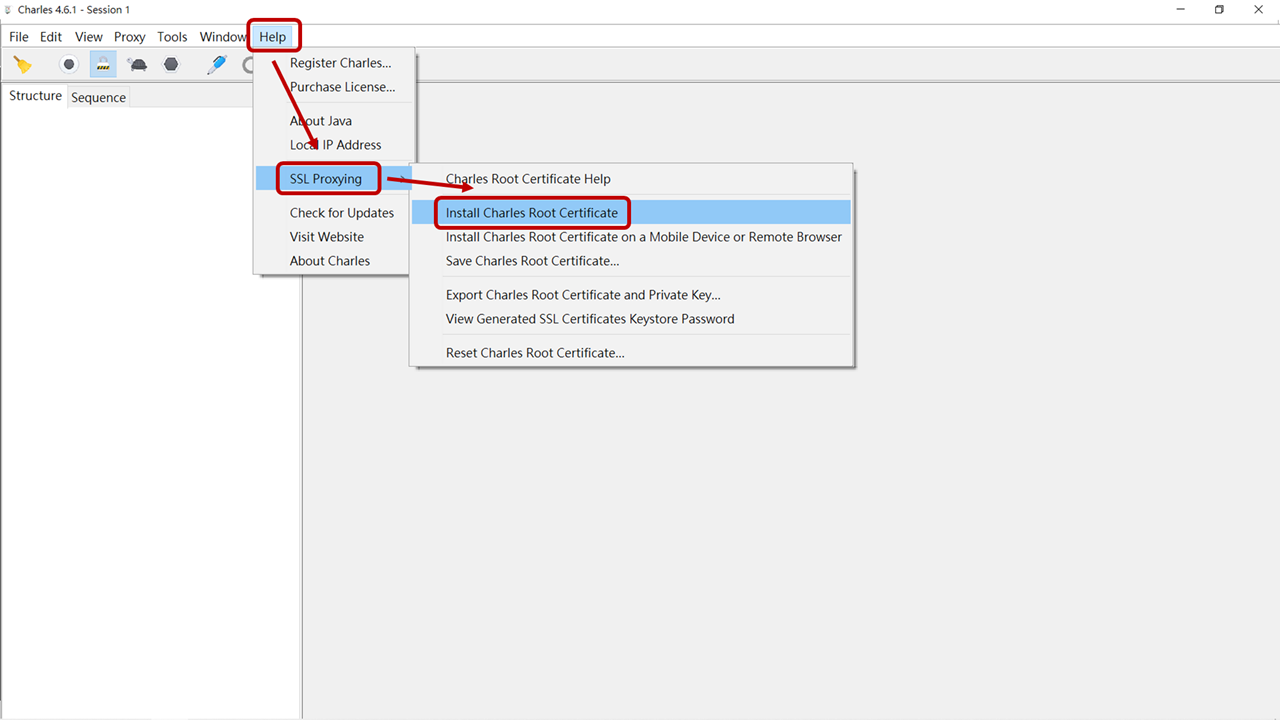Image resolution: width=1280 pixels, height=720 pixels.
Task: Click Check for Updates
Action: pyautogui.click(x=342, y=213)
